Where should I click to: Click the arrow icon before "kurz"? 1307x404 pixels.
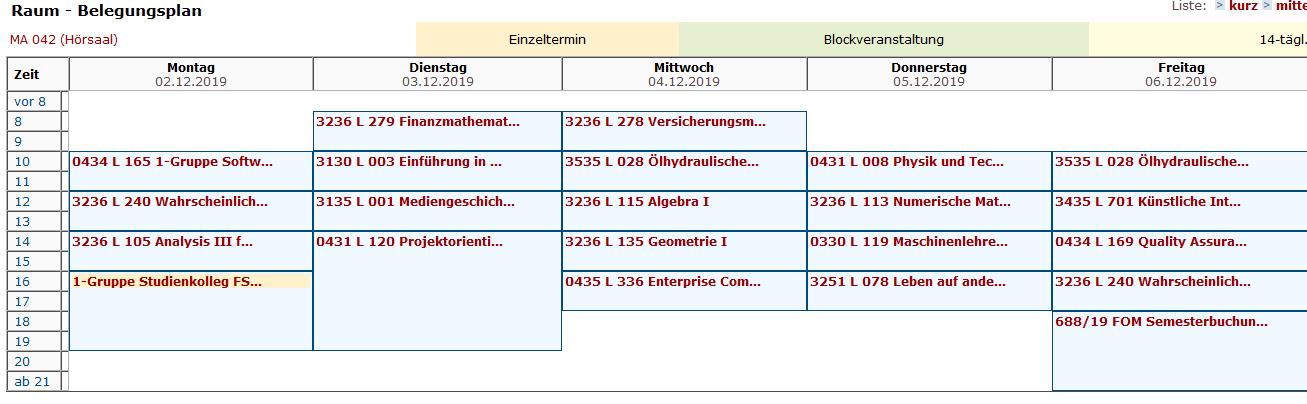pos(1220,6)
